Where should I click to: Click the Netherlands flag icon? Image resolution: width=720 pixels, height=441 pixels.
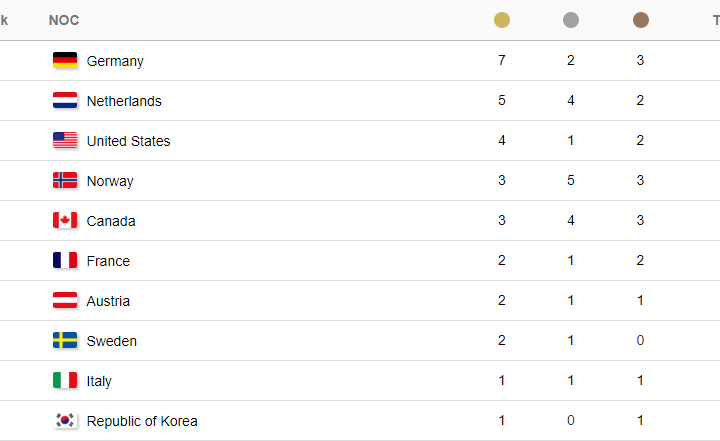(x=65, y=100)
